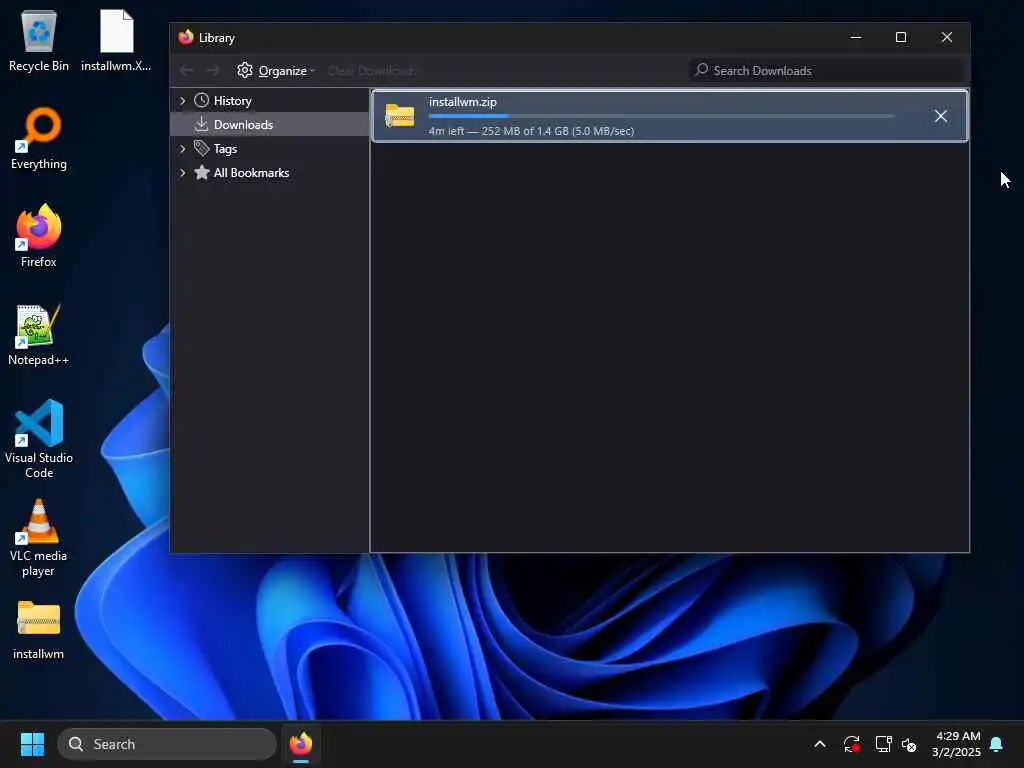Open the notifications bell icon

pos(997,744)
